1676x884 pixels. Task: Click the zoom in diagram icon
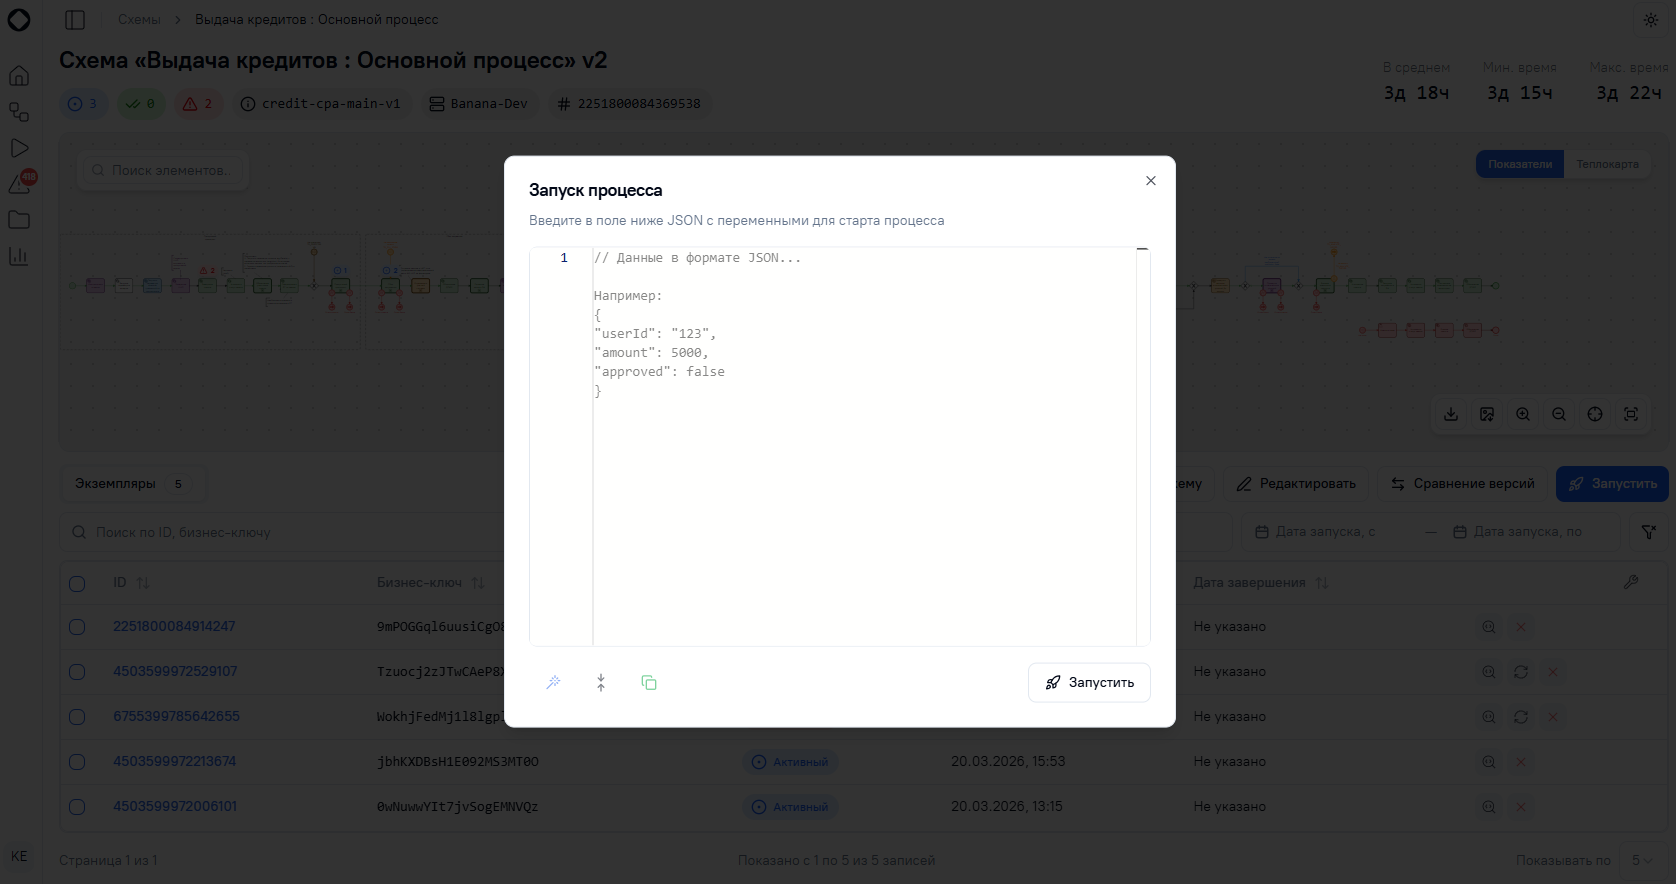point(1523,414)
